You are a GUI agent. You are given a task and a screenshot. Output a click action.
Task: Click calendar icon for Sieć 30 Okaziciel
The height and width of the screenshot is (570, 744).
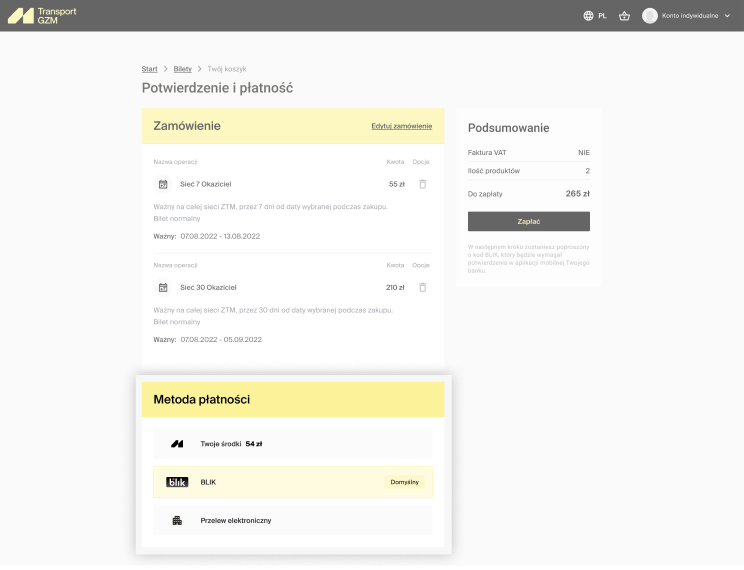(x=163, y=287)
